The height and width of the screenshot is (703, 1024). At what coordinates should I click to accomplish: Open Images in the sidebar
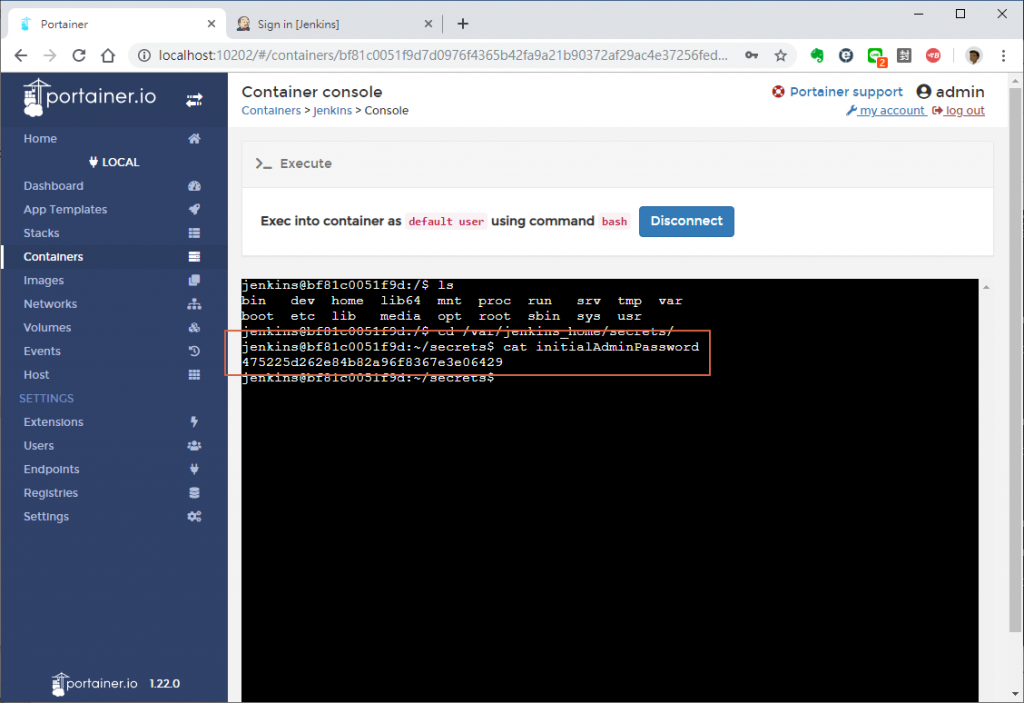pos(115,280)
